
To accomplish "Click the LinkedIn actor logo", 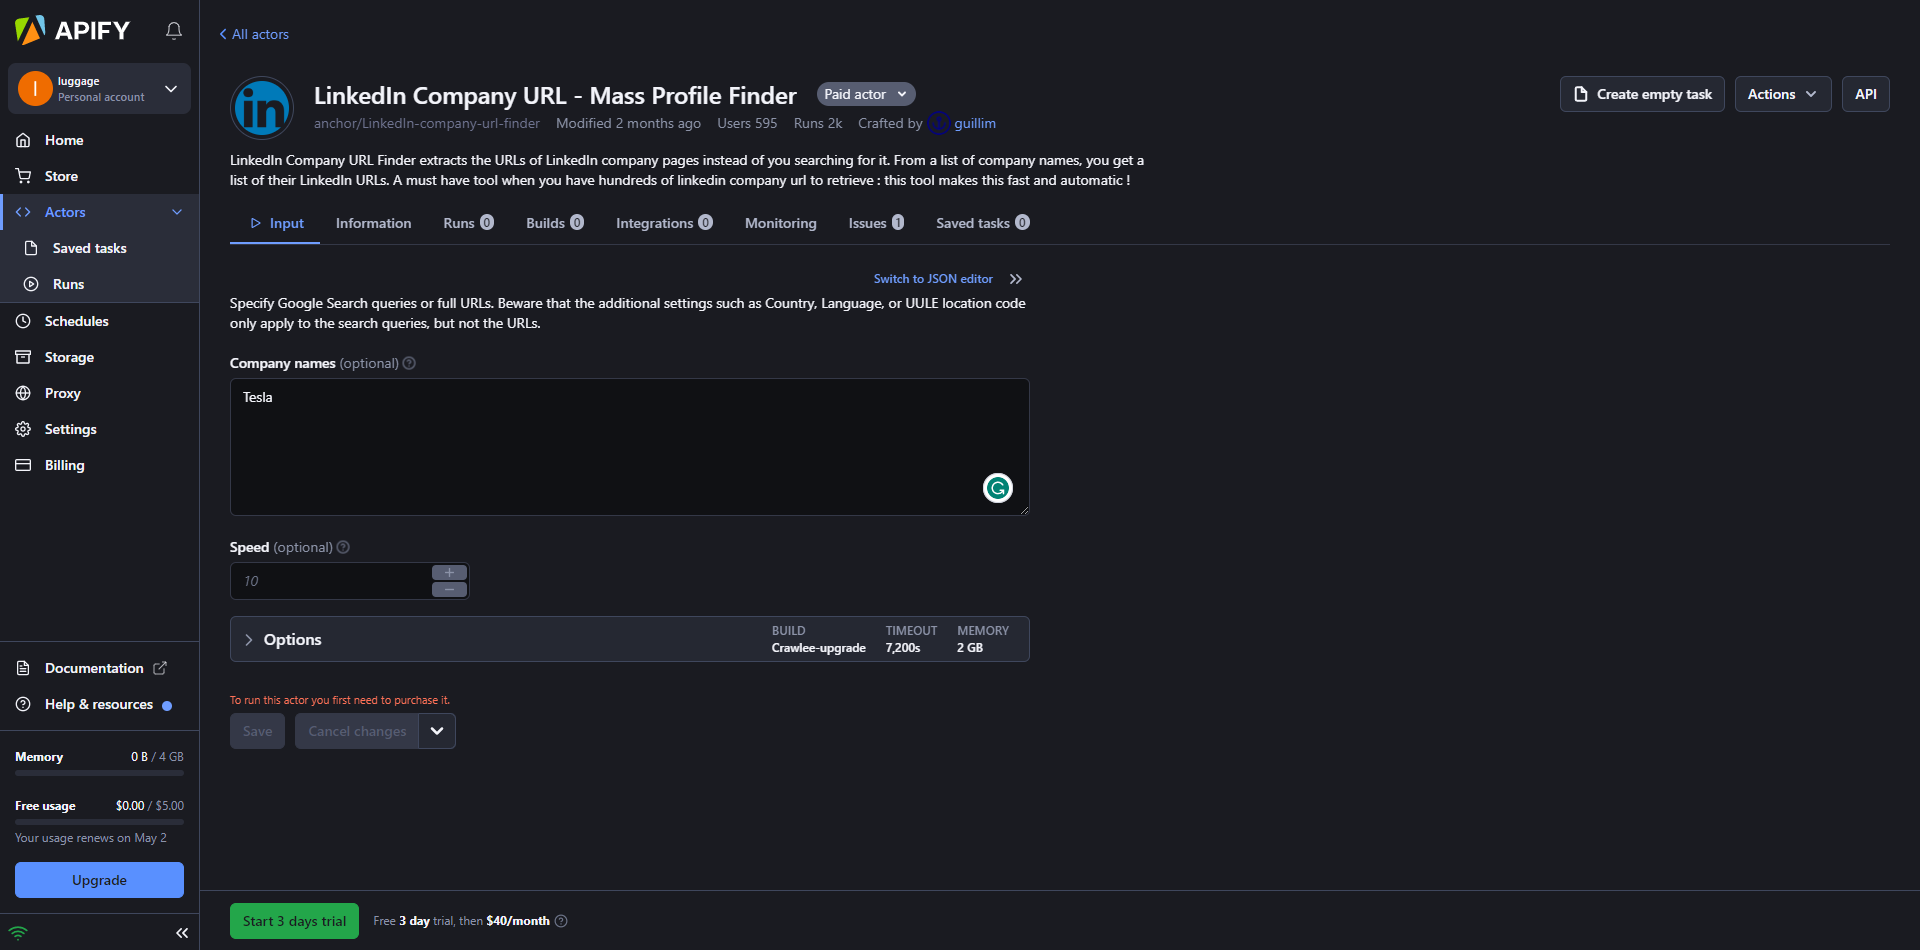I will coord(262,108).
